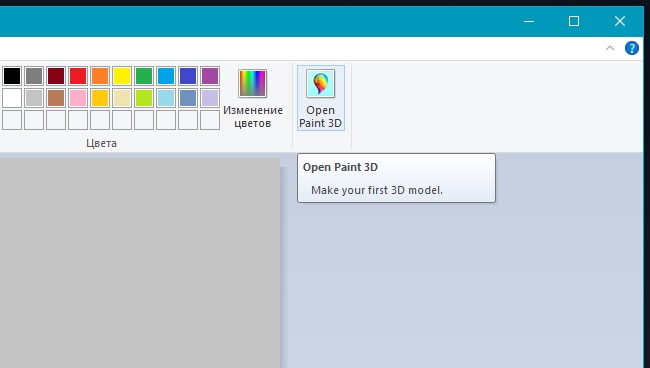650x368 pixels.
Task: Select the pink color swatch
Action: pyautogui.click(x=78, y=98)
